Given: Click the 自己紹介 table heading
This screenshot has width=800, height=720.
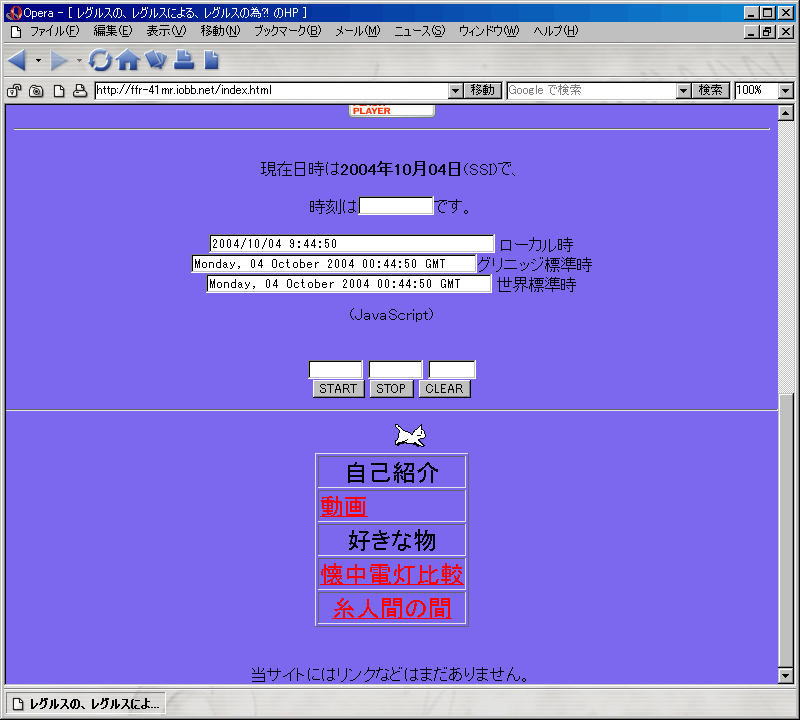Looking at the screenshot, I should pyautogui.click(x=392, y=473).
